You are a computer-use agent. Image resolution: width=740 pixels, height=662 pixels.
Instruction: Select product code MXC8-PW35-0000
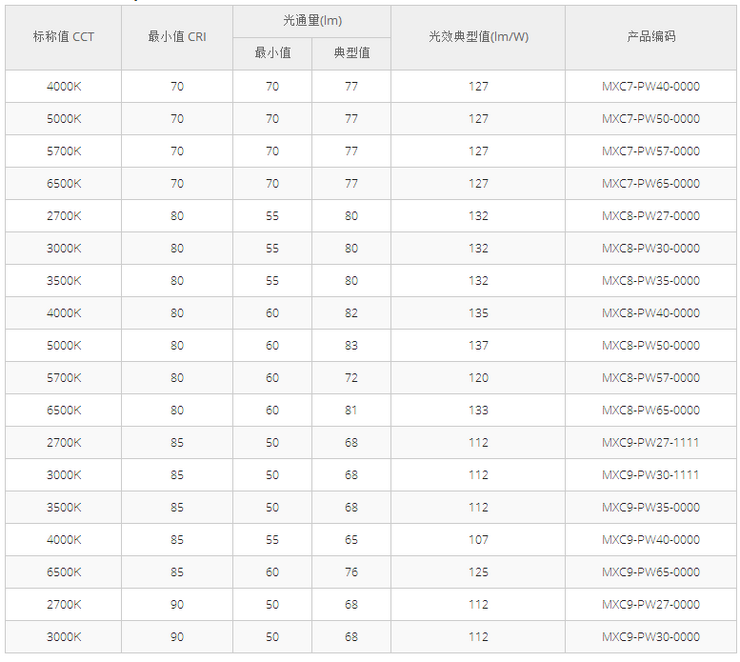[651, 281]
